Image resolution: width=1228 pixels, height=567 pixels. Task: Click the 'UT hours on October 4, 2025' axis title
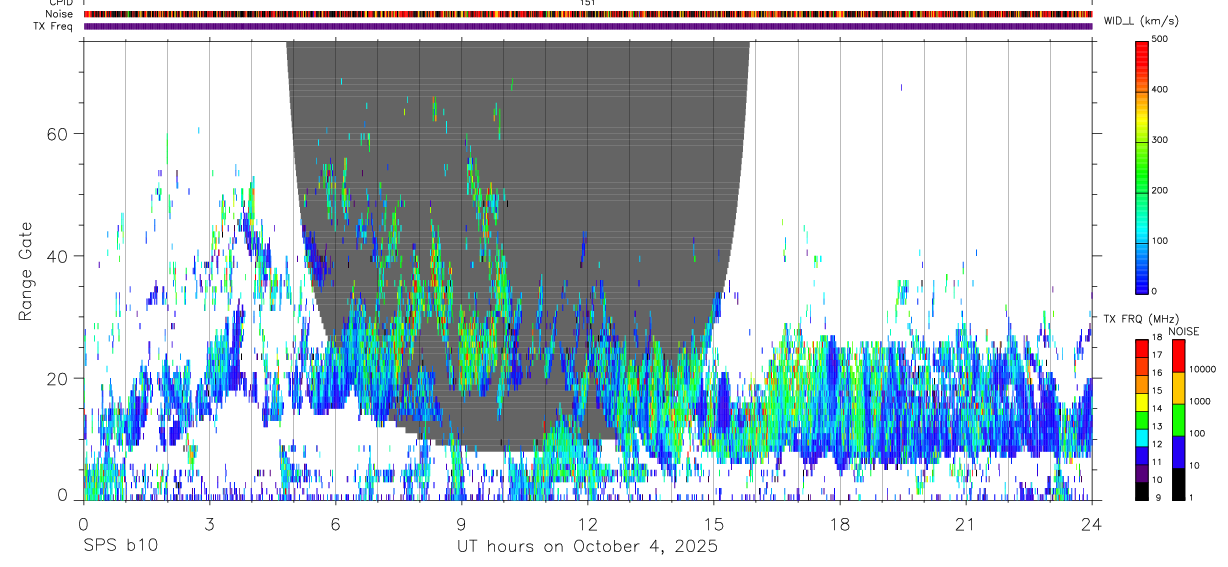pos(587,547)
